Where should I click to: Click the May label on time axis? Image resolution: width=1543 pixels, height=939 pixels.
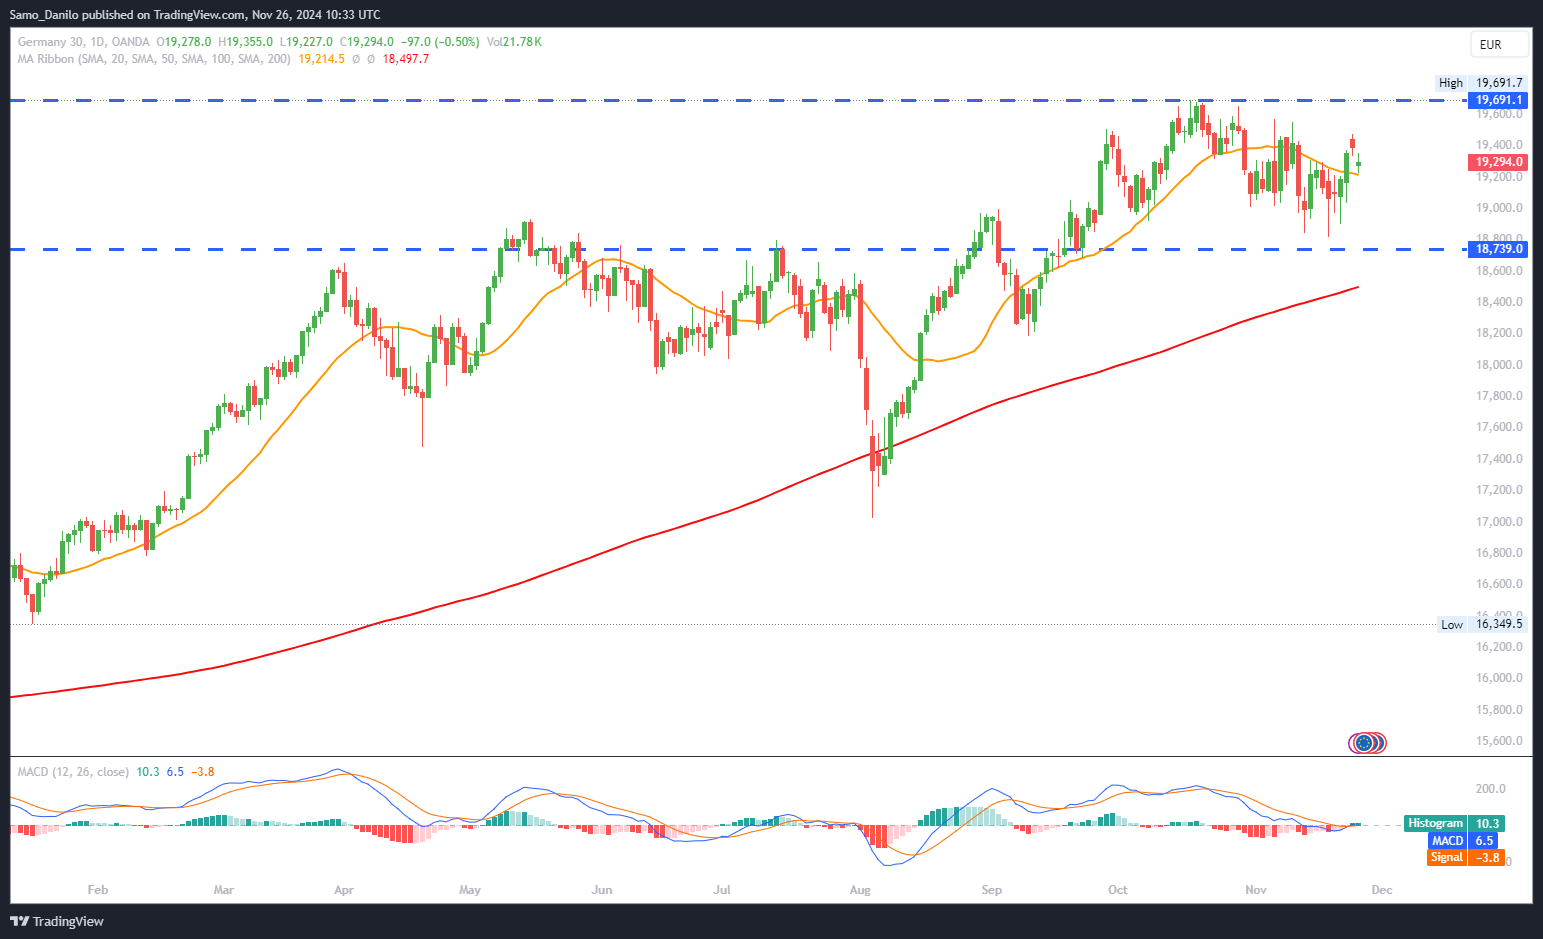pos(470,890)
